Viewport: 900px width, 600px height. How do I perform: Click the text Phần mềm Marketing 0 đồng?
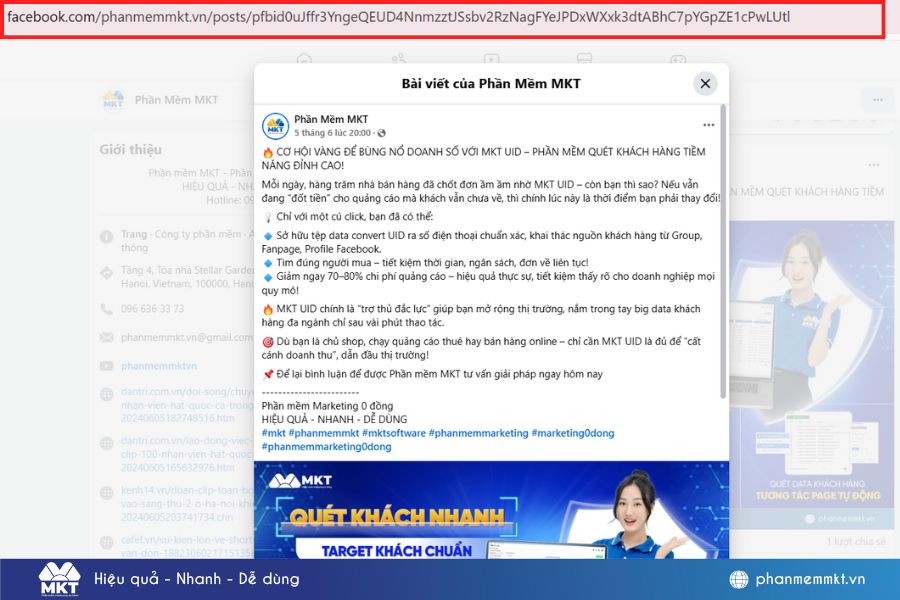pyautogui.click(x=327, y=406)
